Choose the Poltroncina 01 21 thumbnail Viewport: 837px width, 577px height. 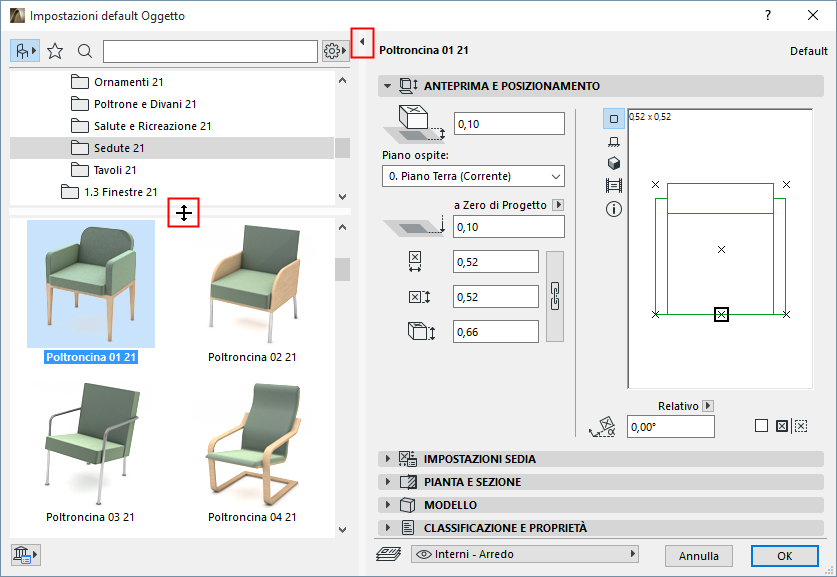tap(91, 284)
